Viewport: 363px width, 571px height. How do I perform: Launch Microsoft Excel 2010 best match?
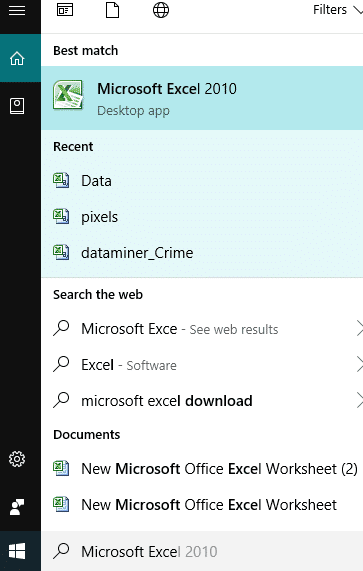pos(202,98)
